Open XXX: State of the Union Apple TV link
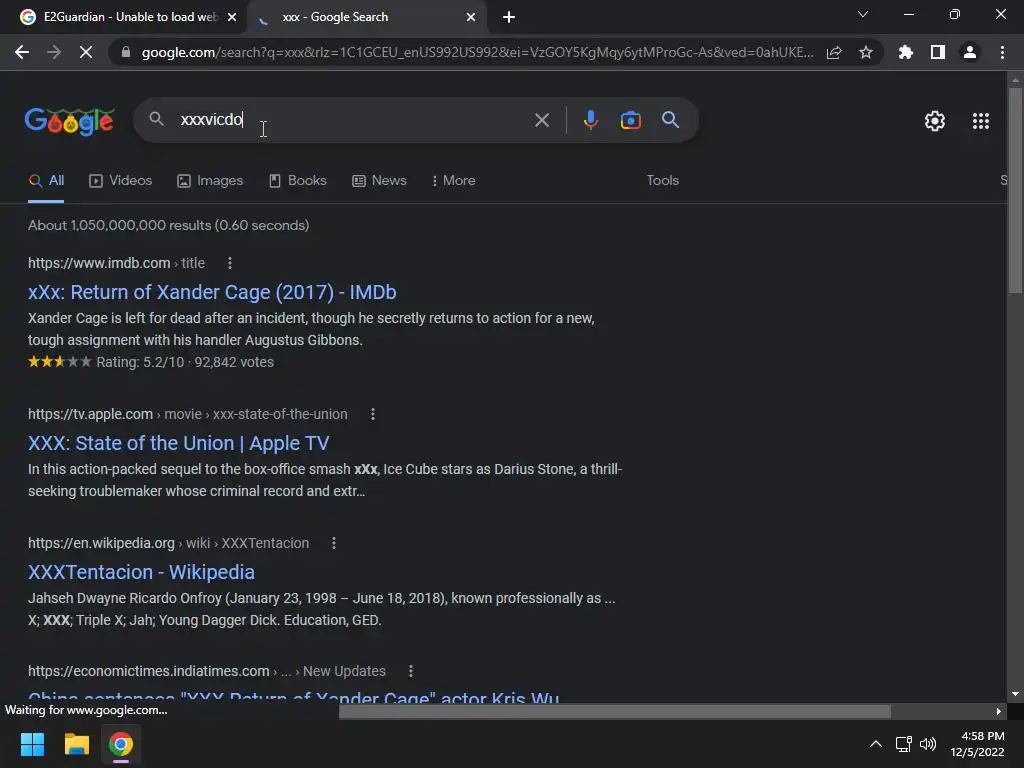 point(178,443)
